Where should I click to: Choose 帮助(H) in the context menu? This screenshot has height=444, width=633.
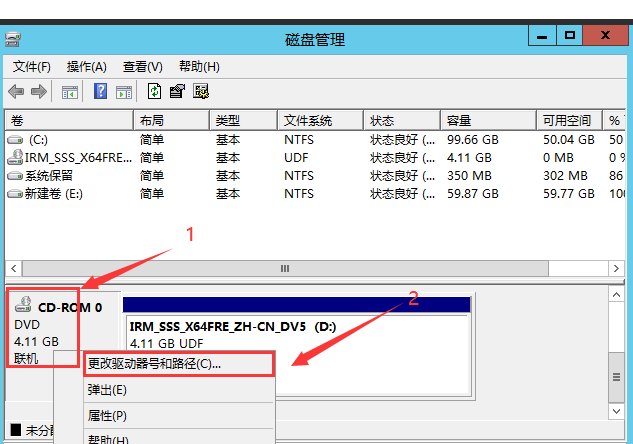point(179,438)
